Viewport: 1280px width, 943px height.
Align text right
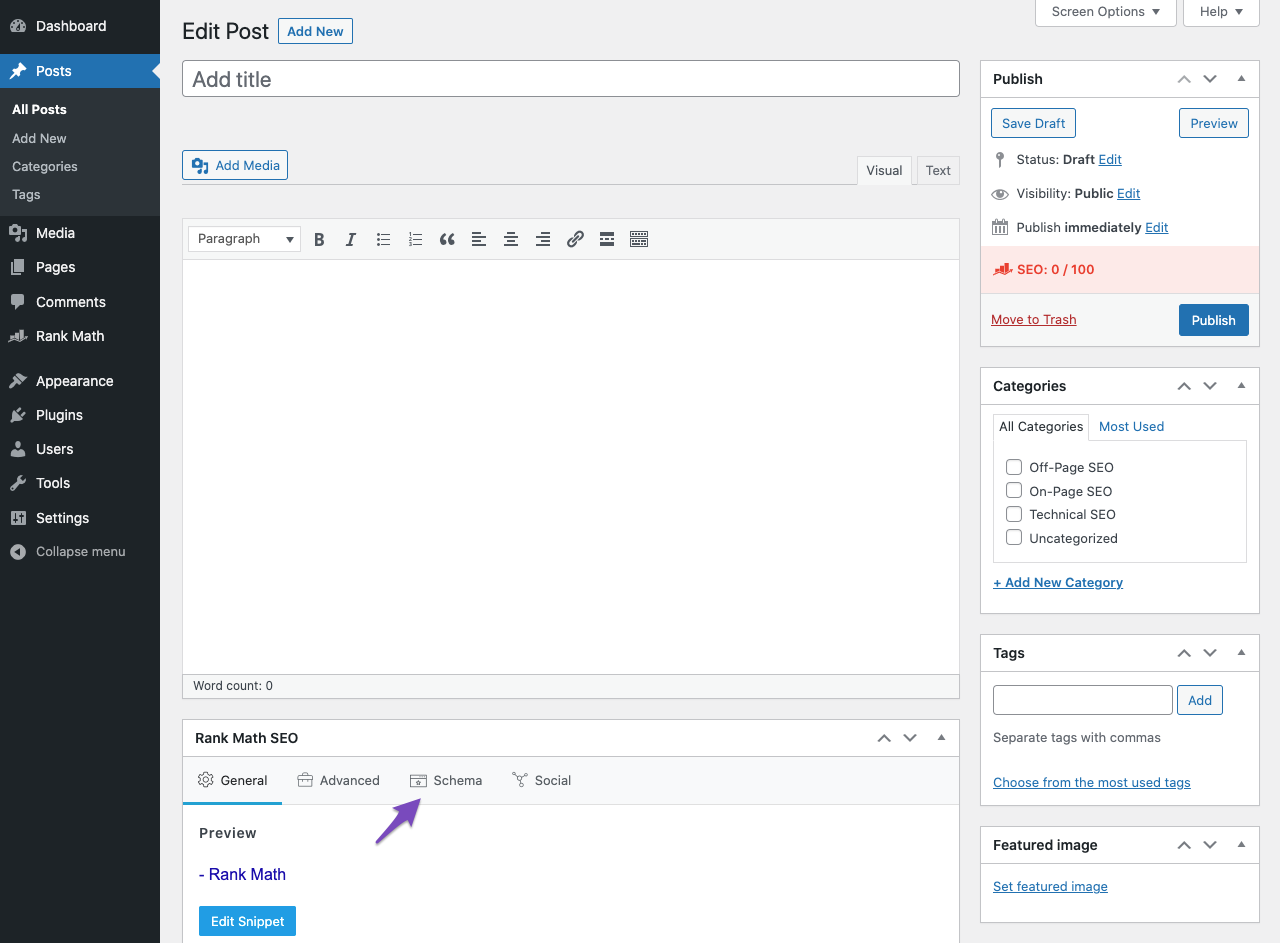click(x=543, y=239)
